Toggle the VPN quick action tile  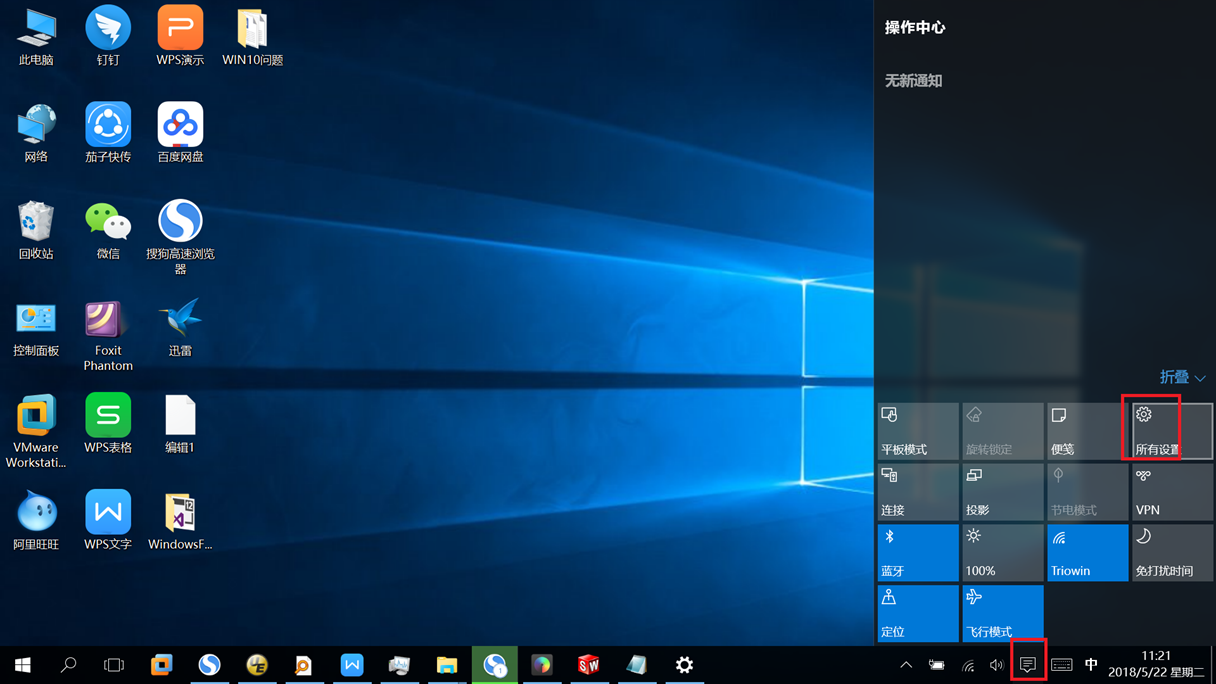[1173, 492]
